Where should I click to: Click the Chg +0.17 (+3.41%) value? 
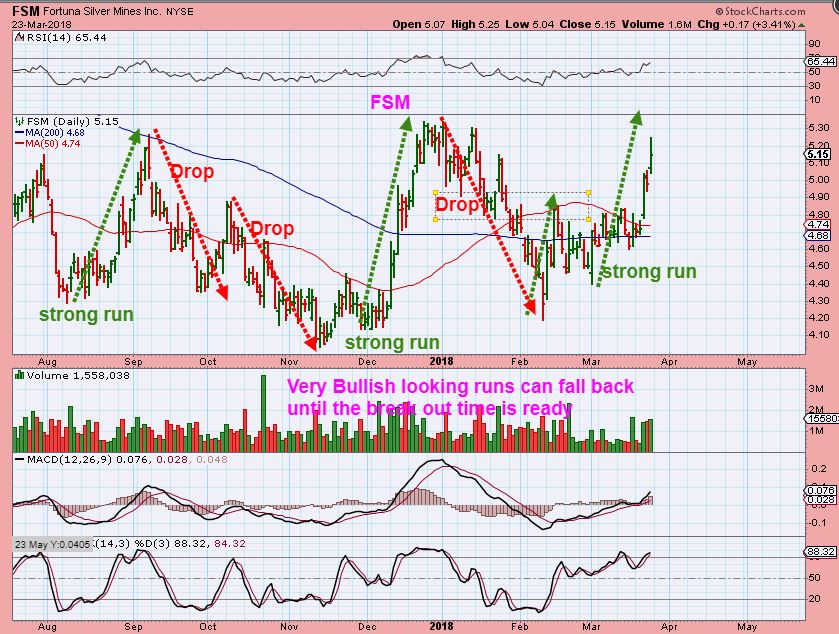click(746, 24)
